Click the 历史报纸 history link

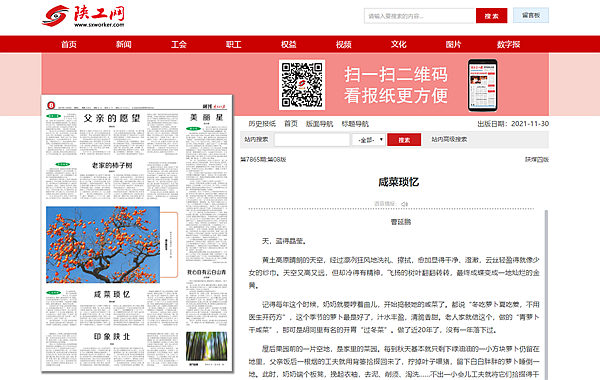262,124
